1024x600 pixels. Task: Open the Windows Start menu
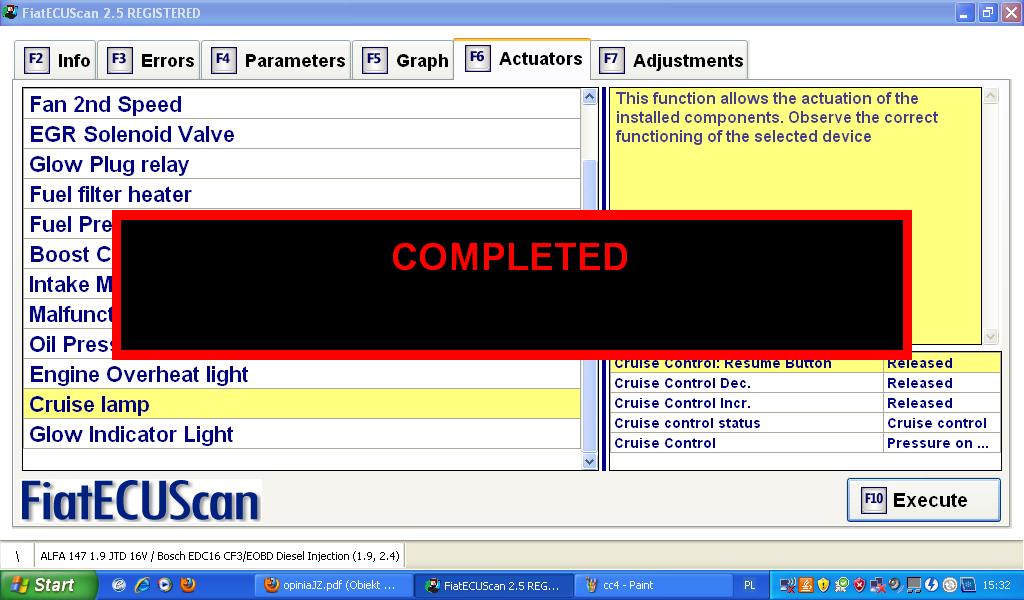[x=47, y=585]
